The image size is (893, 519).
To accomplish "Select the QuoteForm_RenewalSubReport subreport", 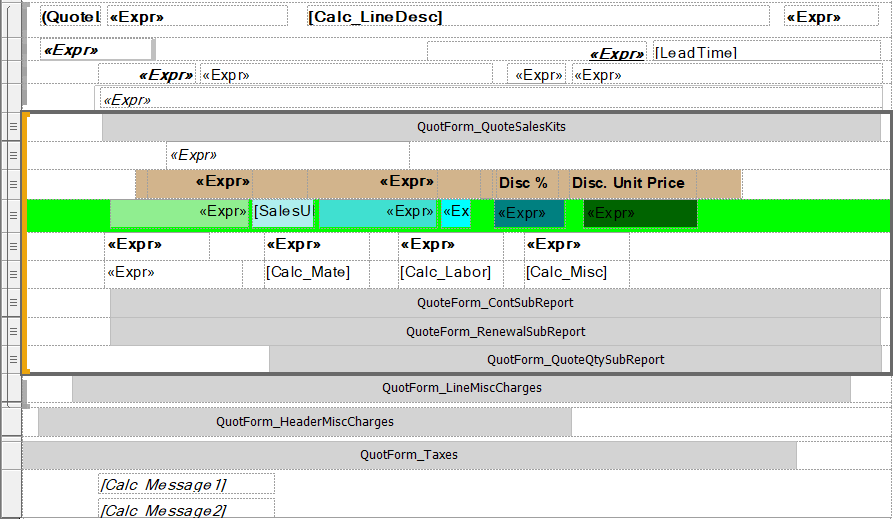I will tap(495, 331).
